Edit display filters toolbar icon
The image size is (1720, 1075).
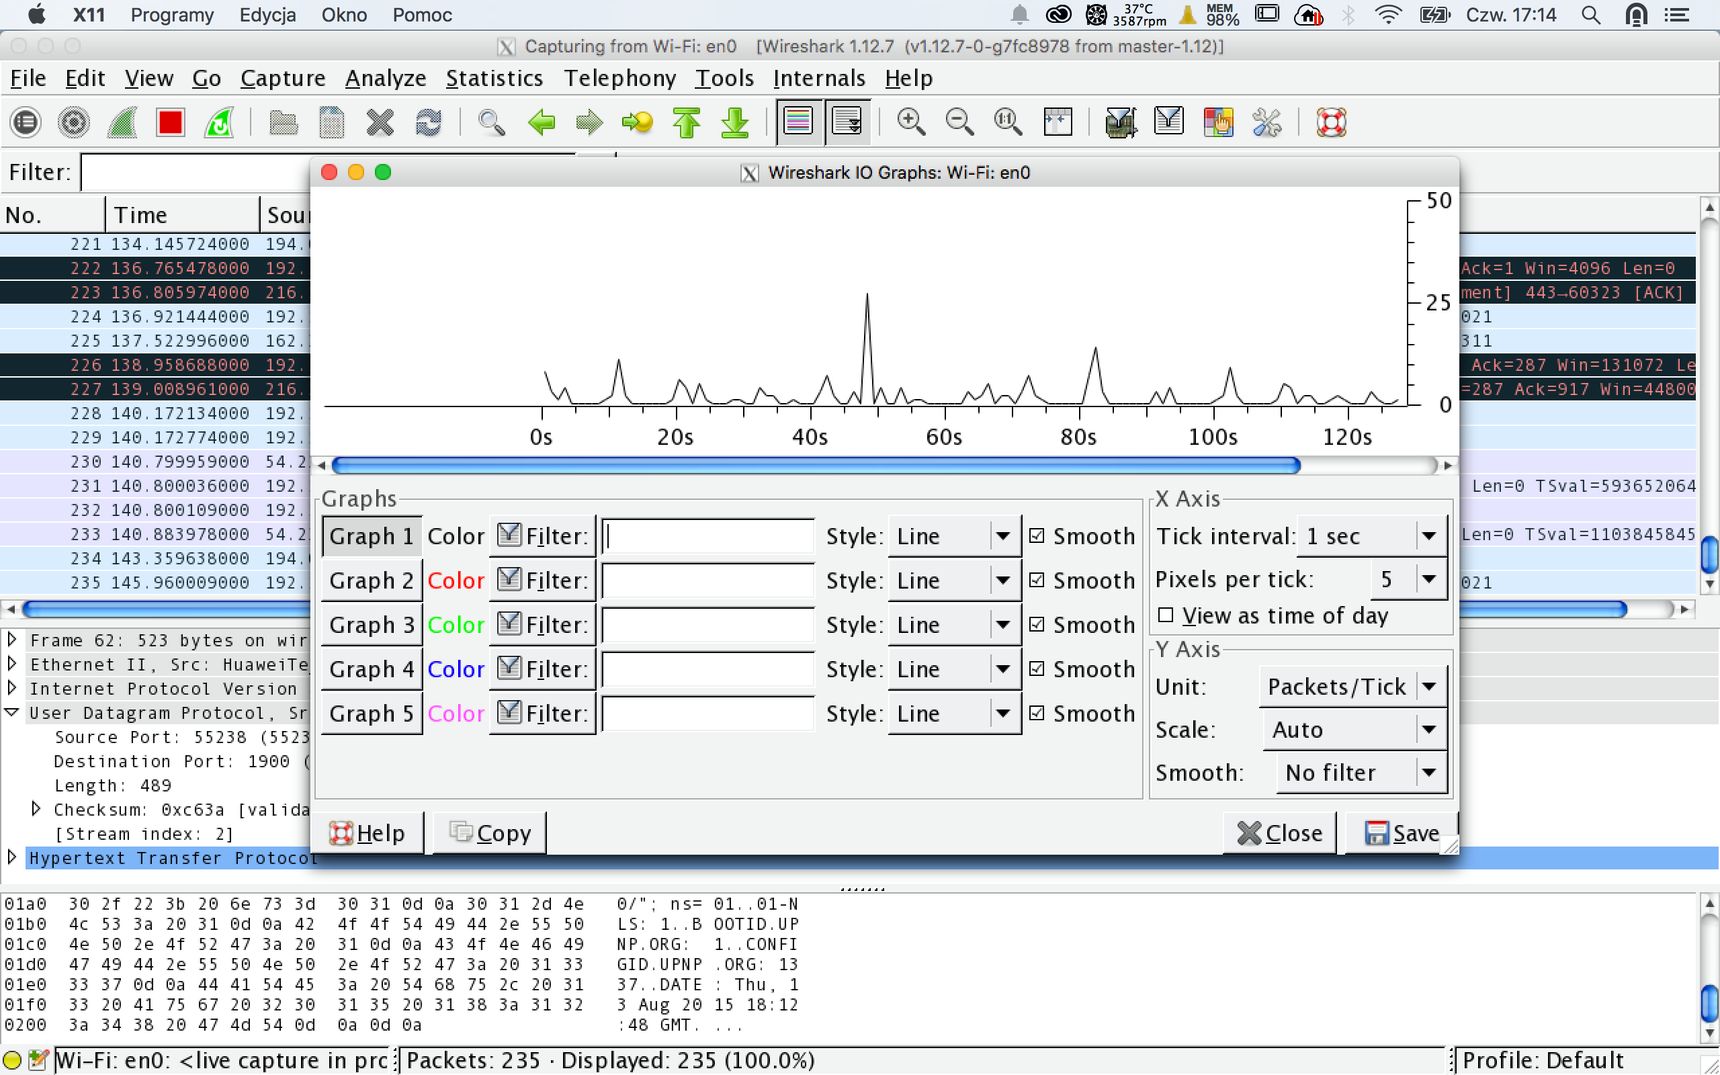pyautogui.click(x=1169, y=122)
